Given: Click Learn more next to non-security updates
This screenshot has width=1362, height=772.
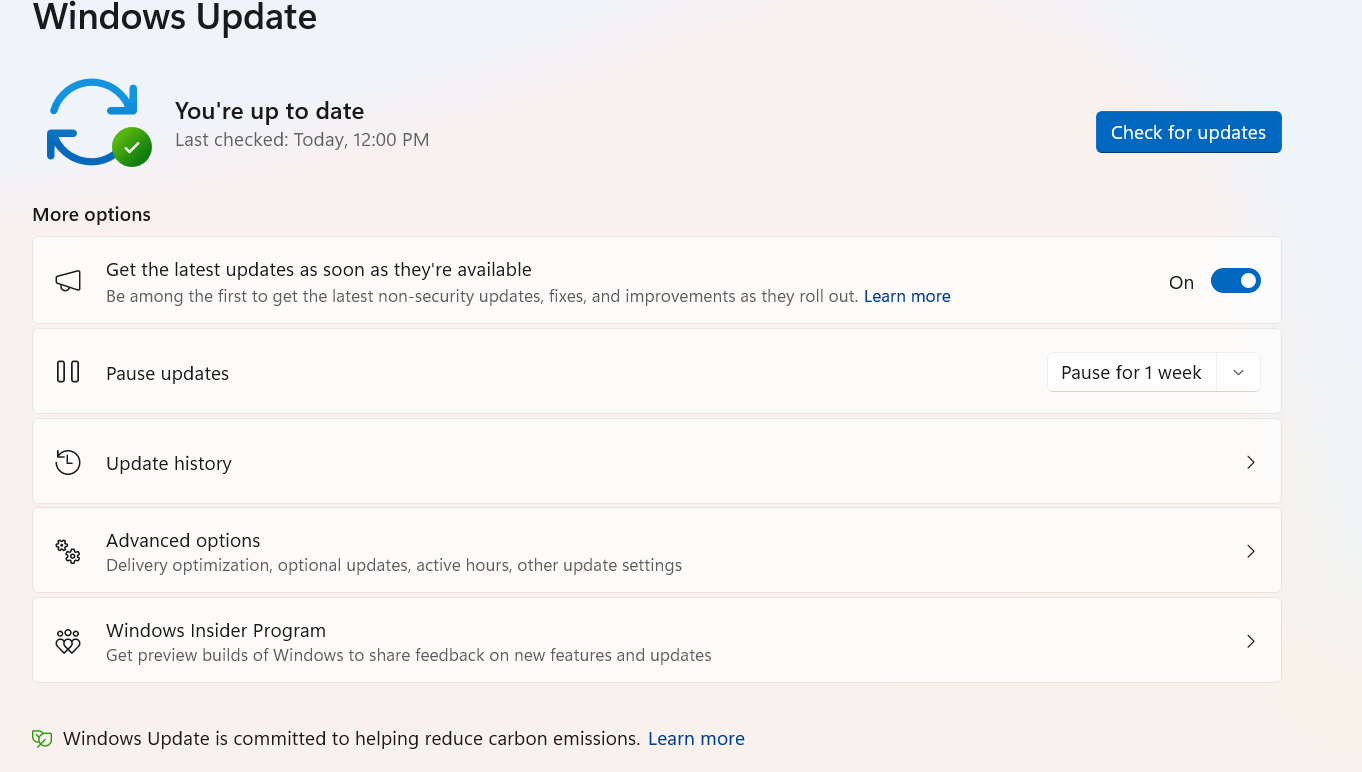Looking at the screenshot, I should click(x=906, y=296).
